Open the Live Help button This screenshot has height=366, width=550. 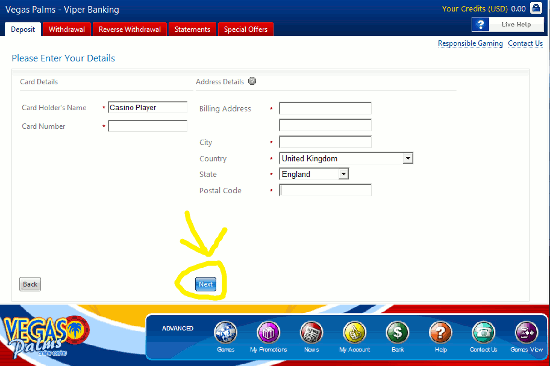point(508,25)
